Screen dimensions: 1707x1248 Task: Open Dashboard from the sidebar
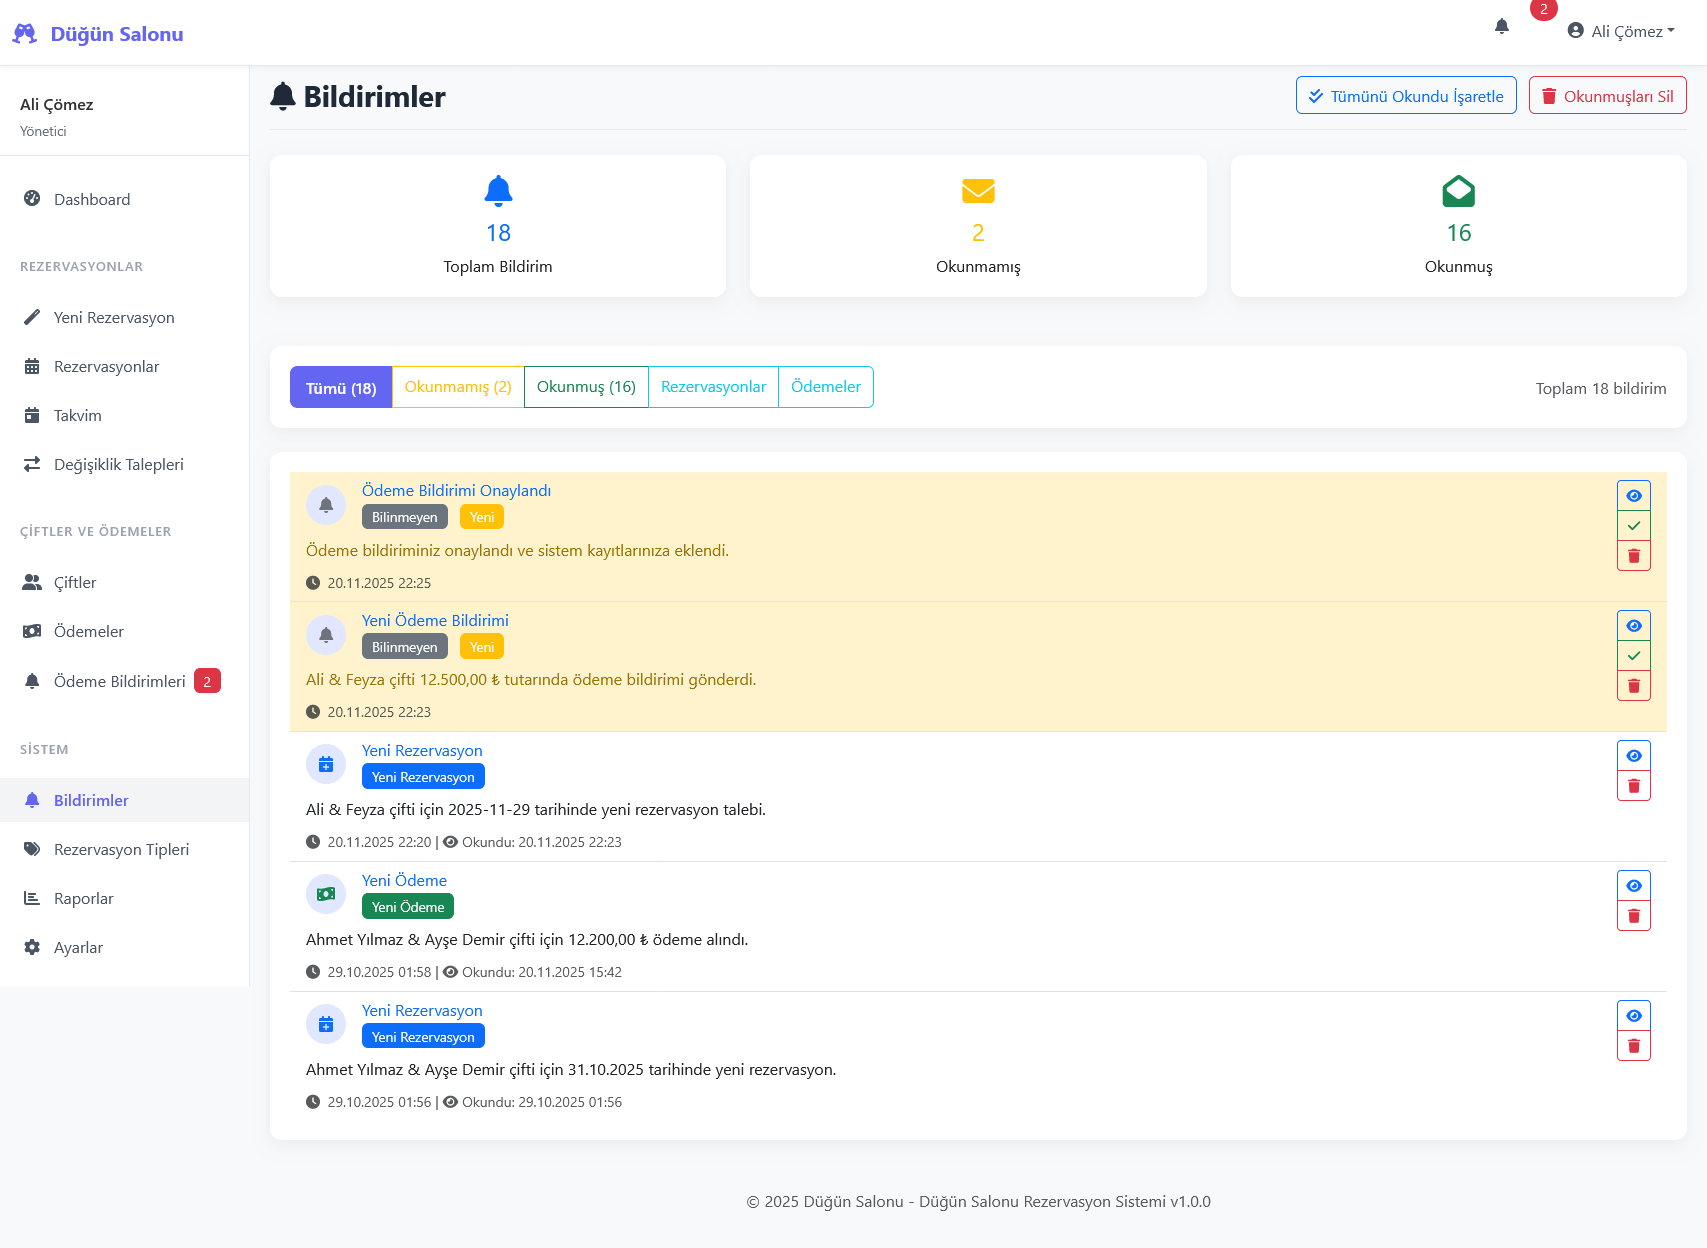tap(92, 199)
